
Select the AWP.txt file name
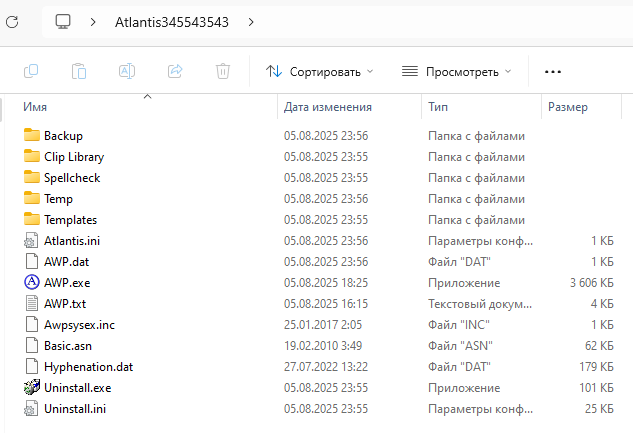coord(65,303)
